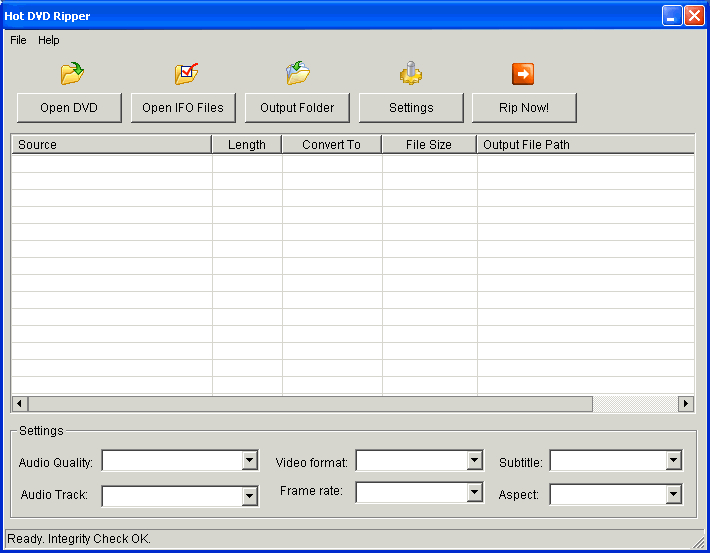Expand the Frame rate dropdown
The width and height of the screenshot is (710, 553).
click(475, 492)
